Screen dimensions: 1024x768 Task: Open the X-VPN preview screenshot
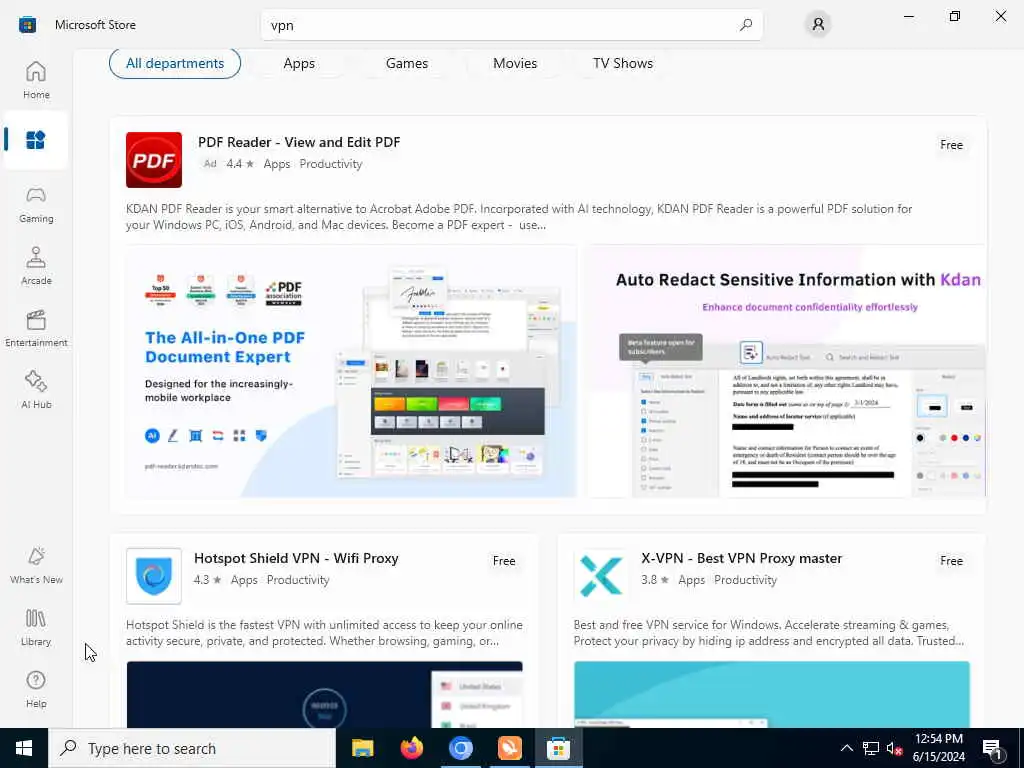click(x=772, y=695)
